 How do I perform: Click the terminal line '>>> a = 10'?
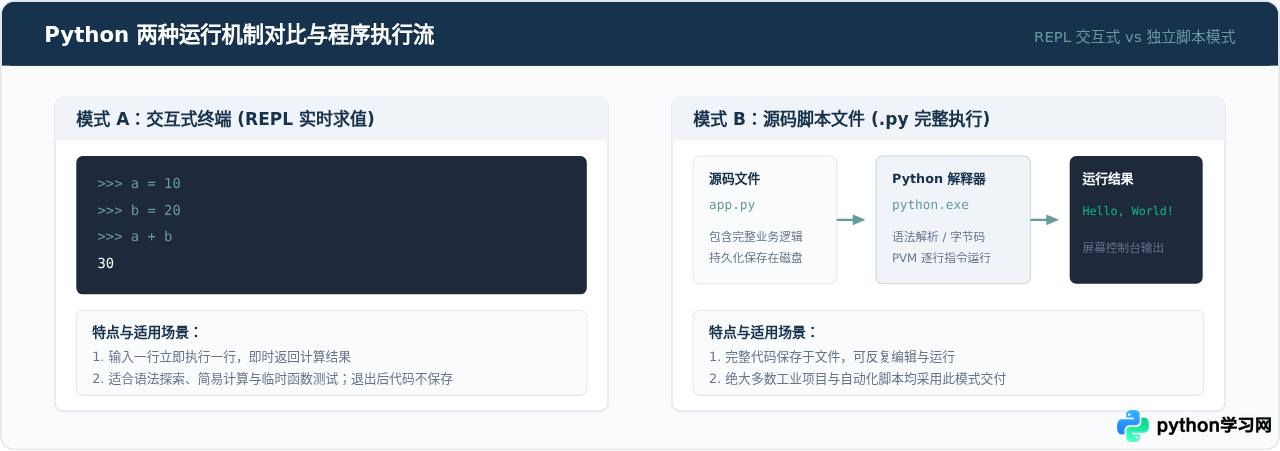pyautogui.click(x=139, y=184)
